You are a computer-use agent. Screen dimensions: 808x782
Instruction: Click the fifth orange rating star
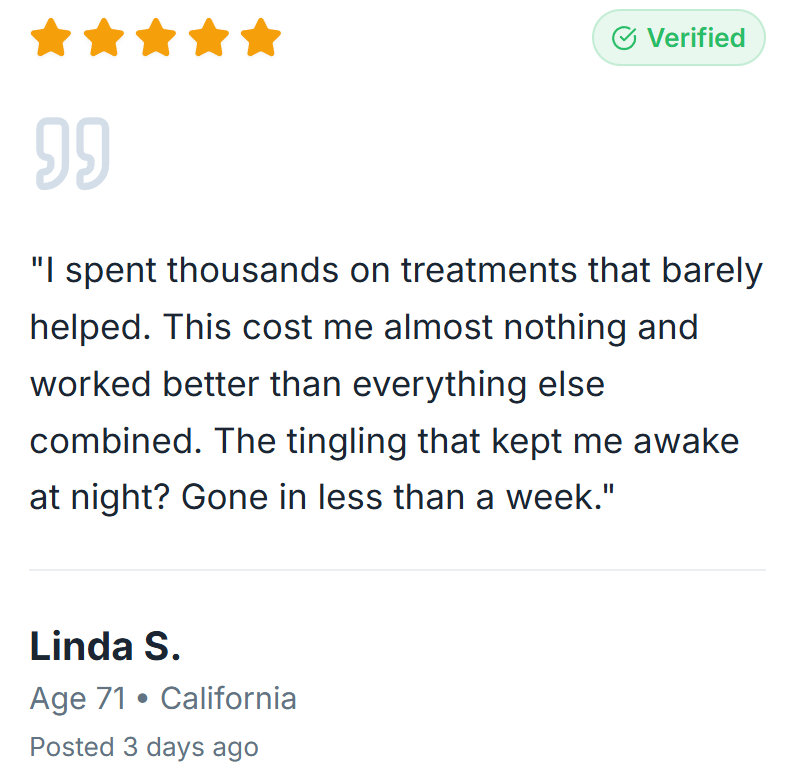(260, 39)
